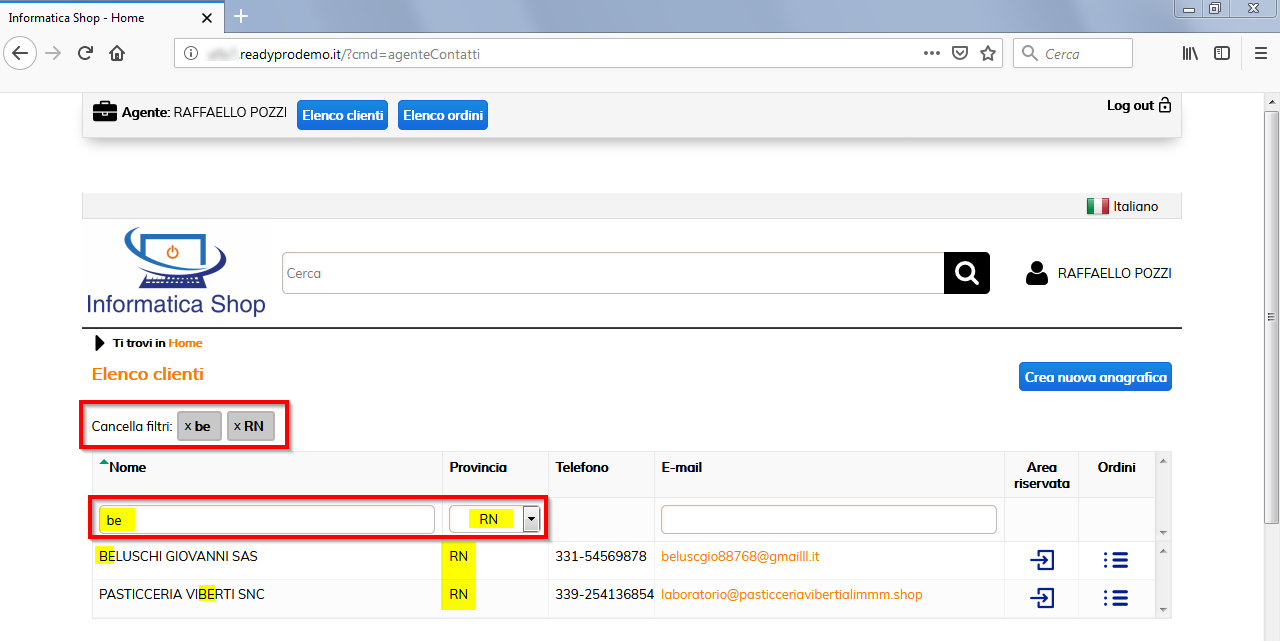Image resolution: width=1280 pixels, height=641 pixels.
Task: View orders list for Pasticceria Viberti SNC
Action: click(x=1116, y=598)
